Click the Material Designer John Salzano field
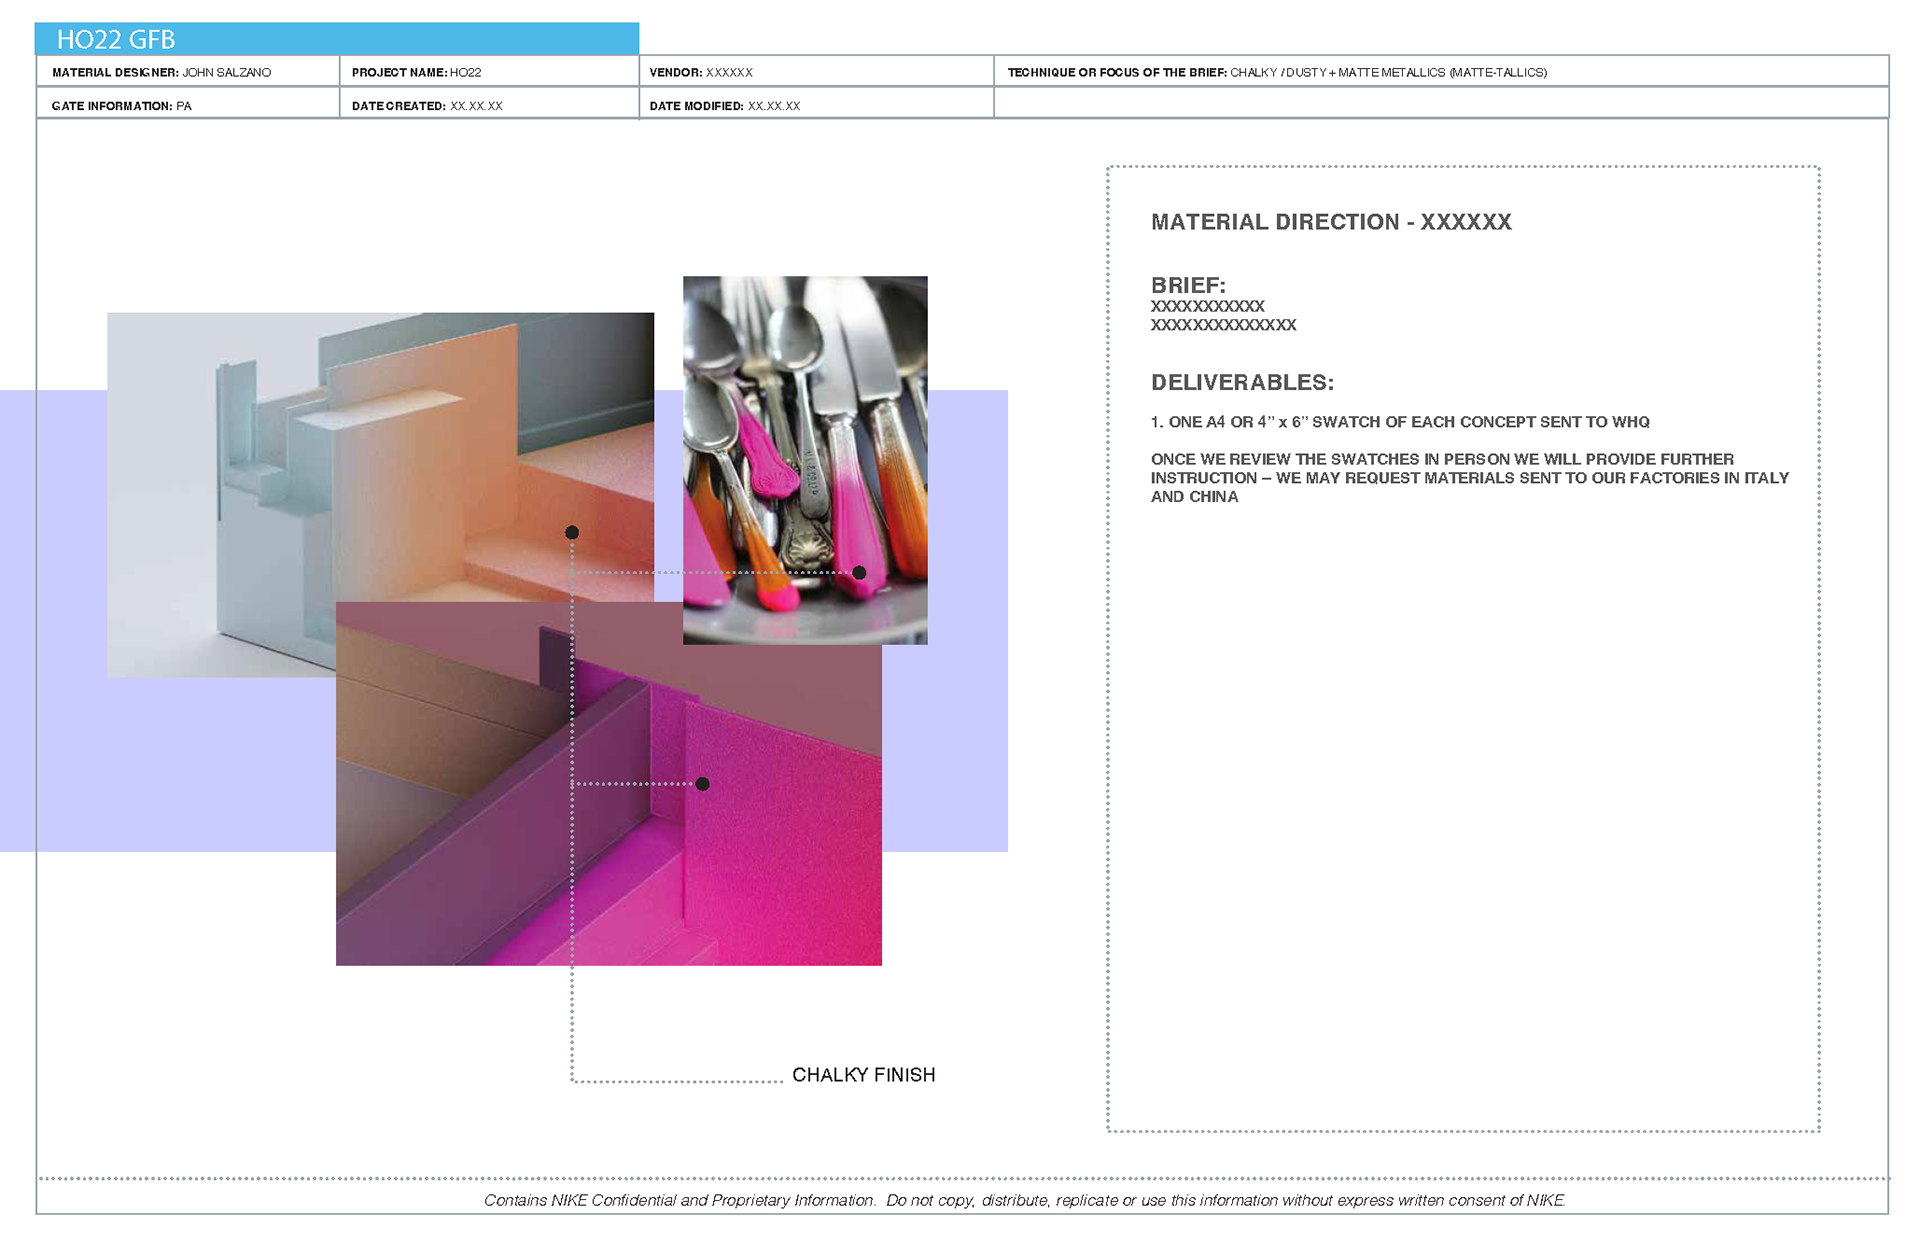Viewport: 1920px width, 1242px height. [x=162, y=72]
